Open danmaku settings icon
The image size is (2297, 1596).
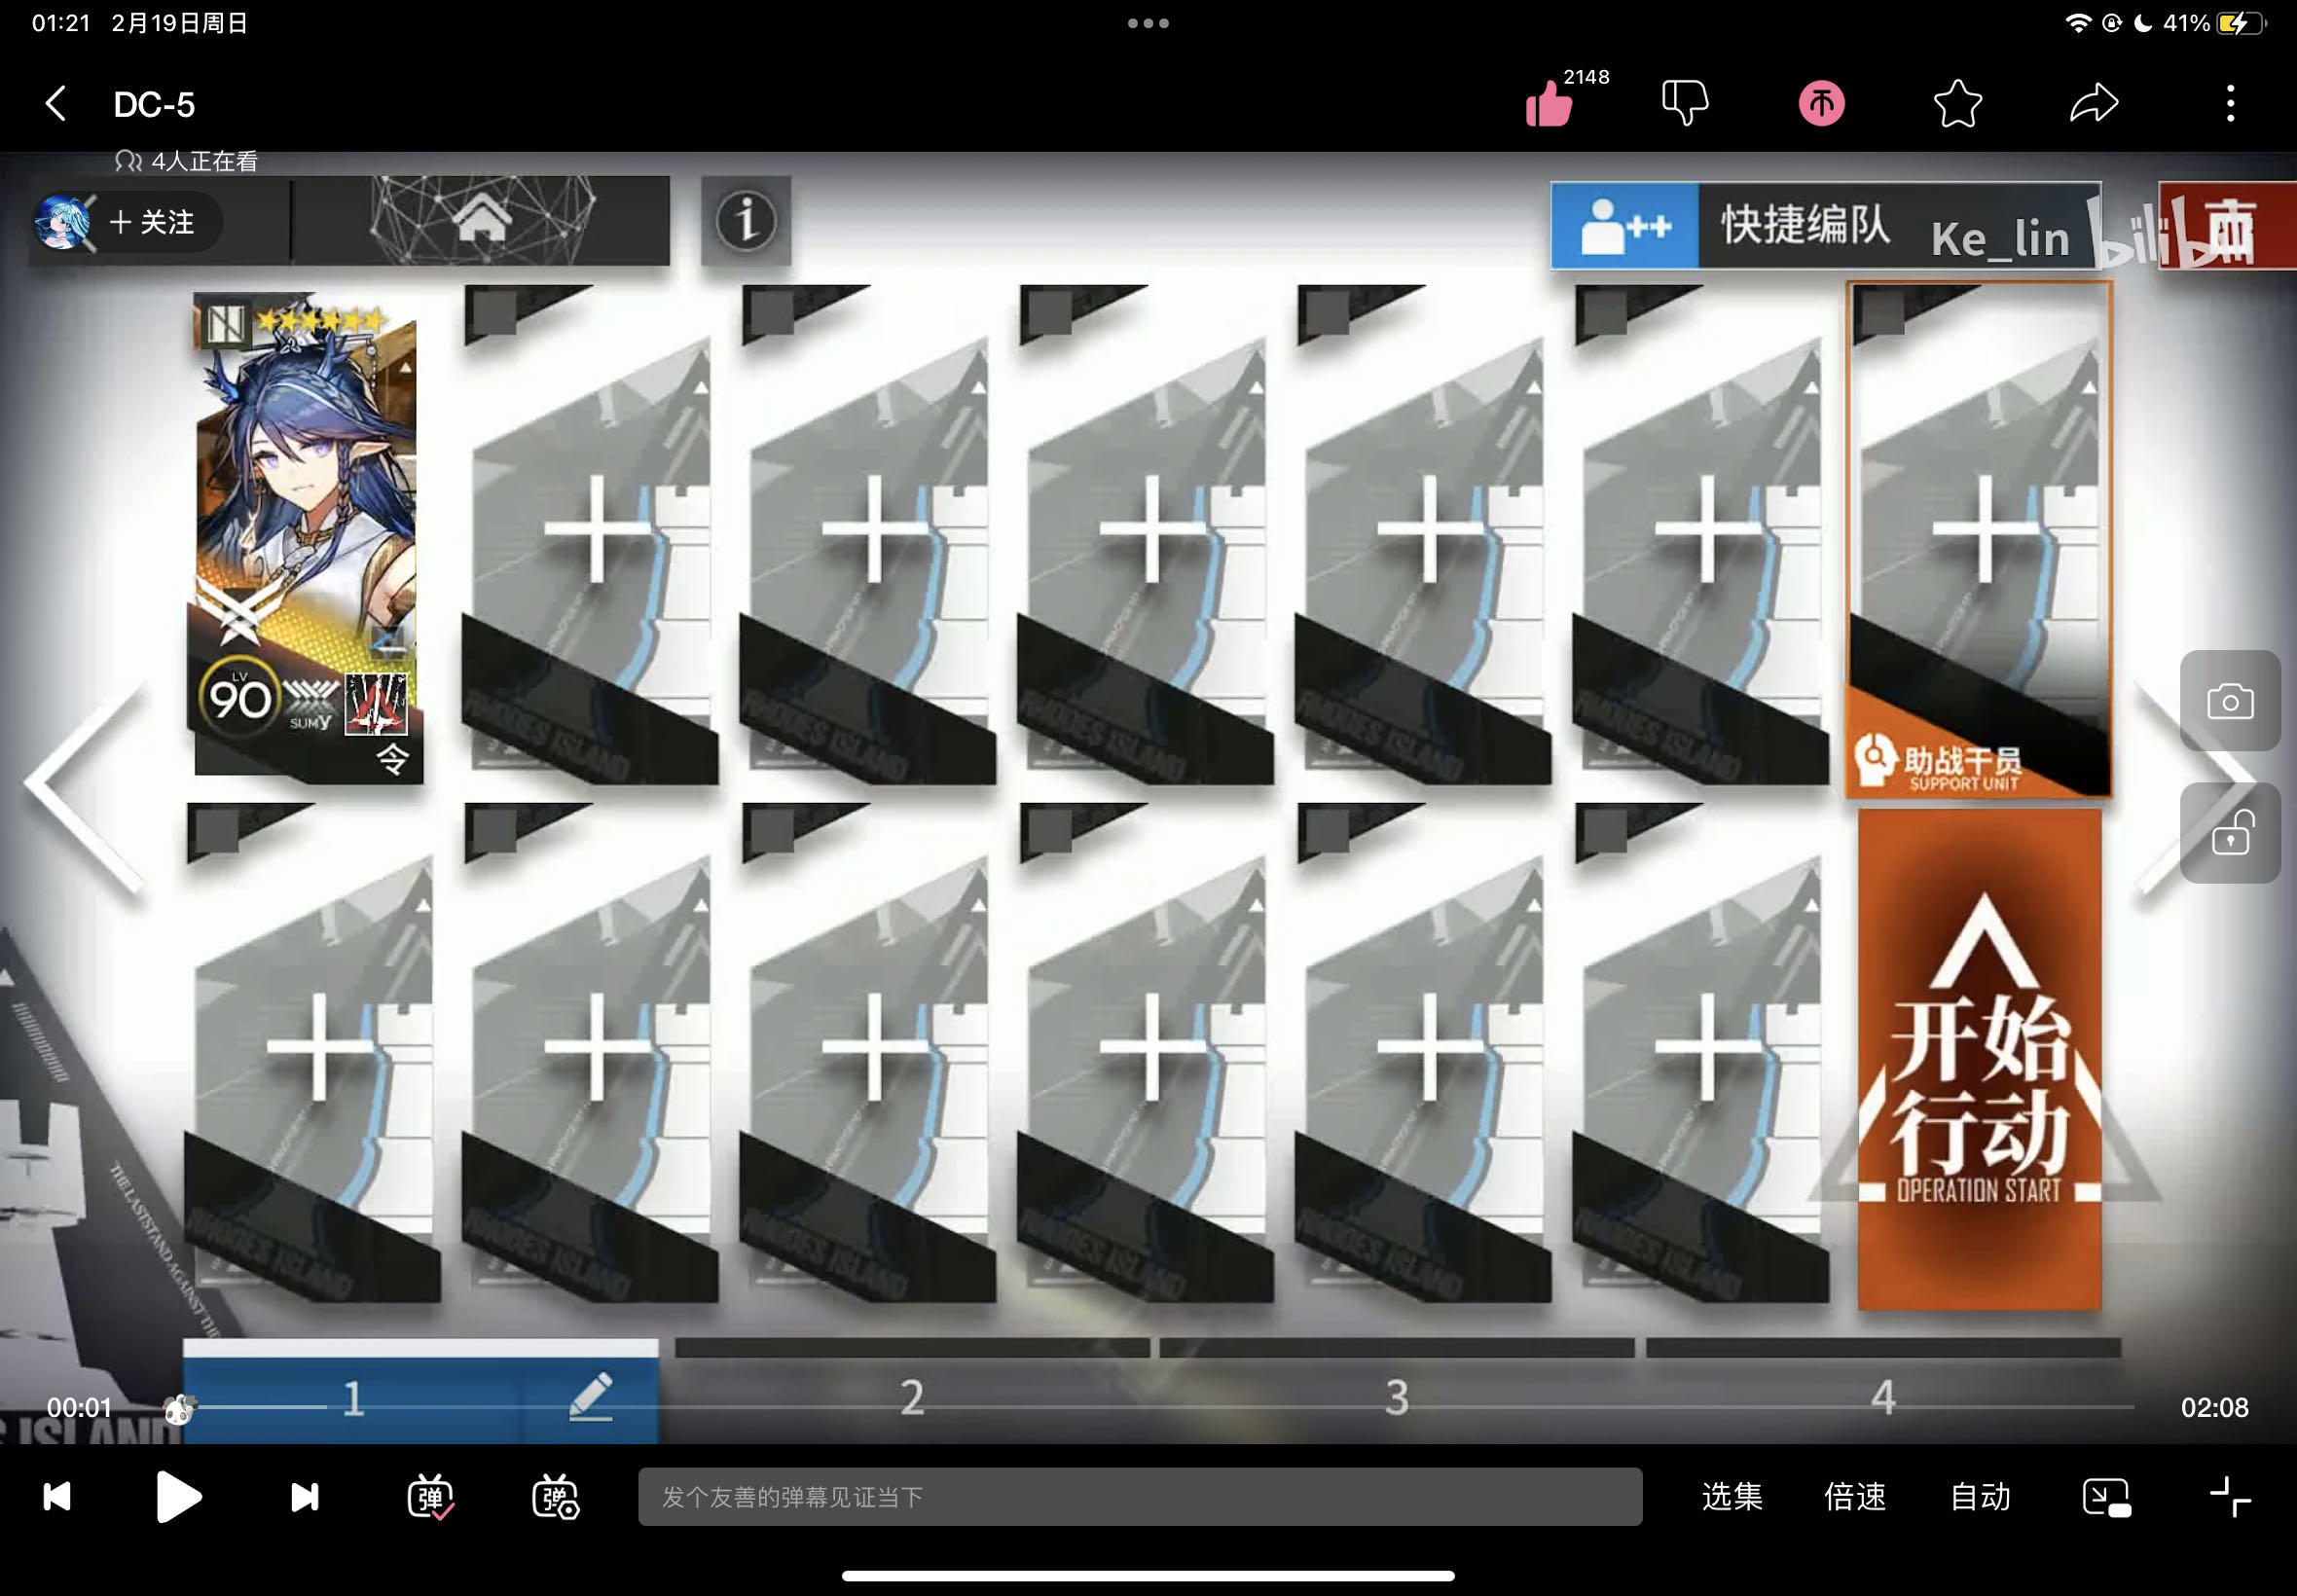[x=556, y=1497]
